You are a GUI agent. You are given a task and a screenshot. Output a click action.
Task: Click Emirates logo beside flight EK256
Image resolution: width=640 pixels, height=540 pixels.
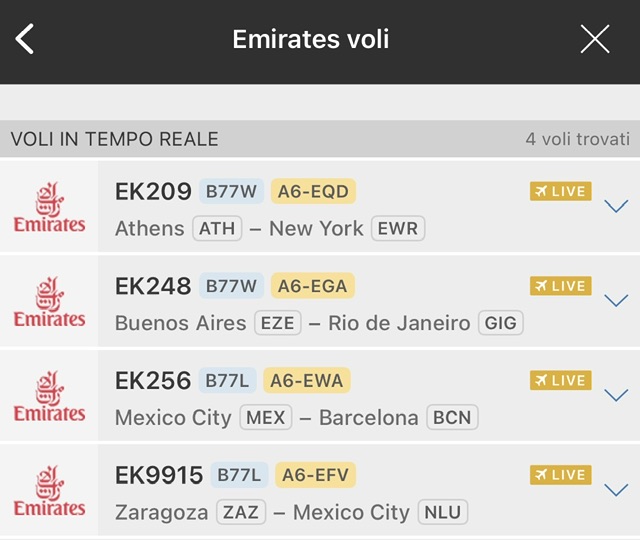click(x=49, y=396)
